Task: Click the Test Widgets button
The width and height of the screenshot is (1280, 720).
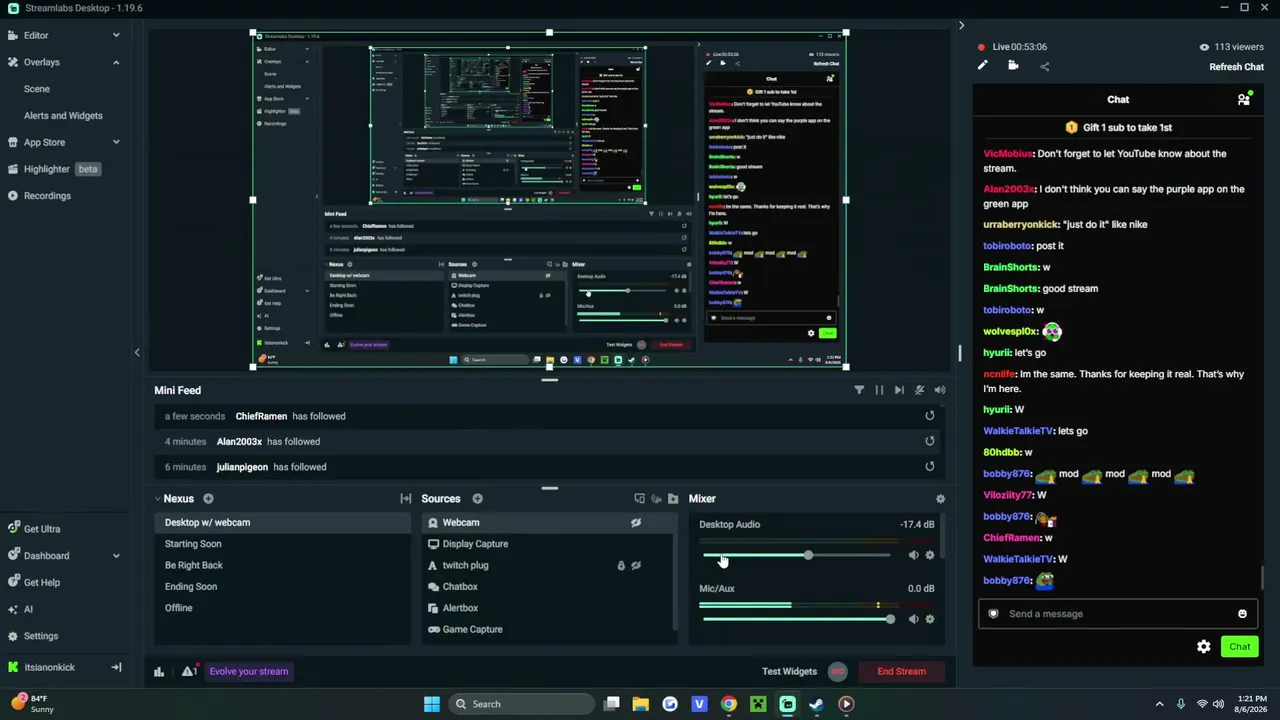Action: [790, 672]
